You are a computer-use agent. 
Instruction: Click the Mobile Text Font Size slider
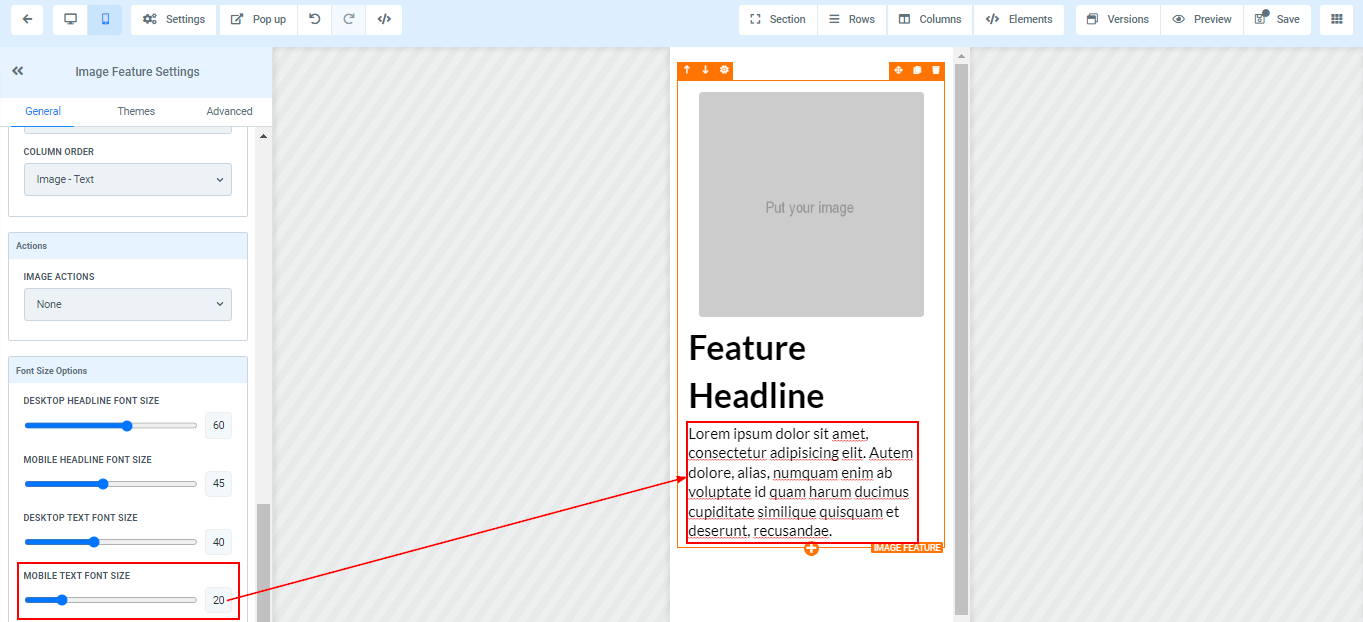click(110, 600)
